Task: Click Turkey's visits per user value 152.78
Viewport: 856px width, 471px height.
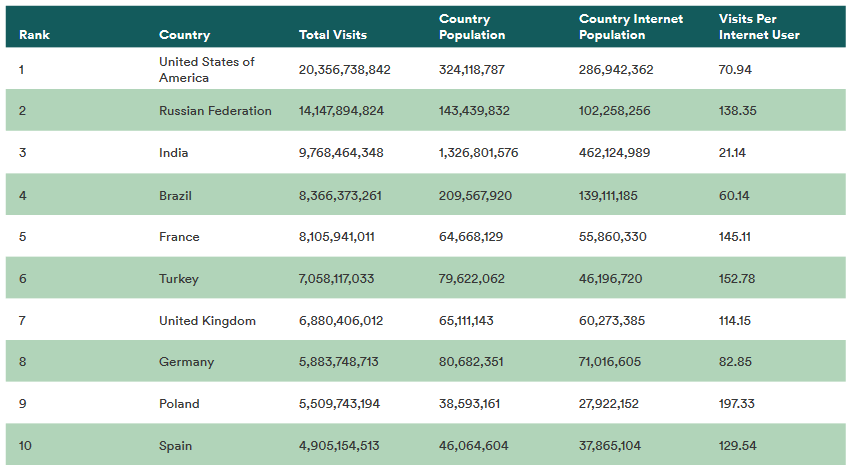Action: pyautogui.click(x=736, y=279)
